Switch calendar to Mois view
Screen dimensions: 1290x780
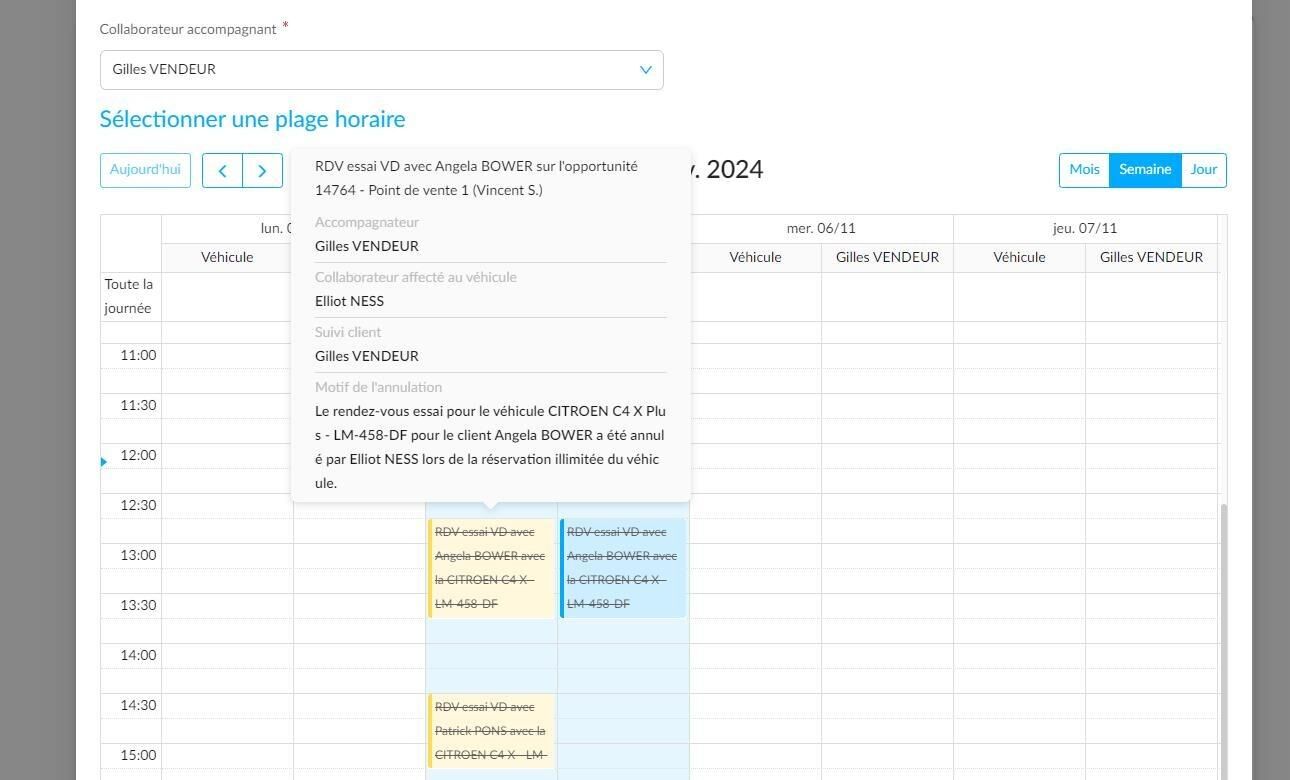[1084, 170]
